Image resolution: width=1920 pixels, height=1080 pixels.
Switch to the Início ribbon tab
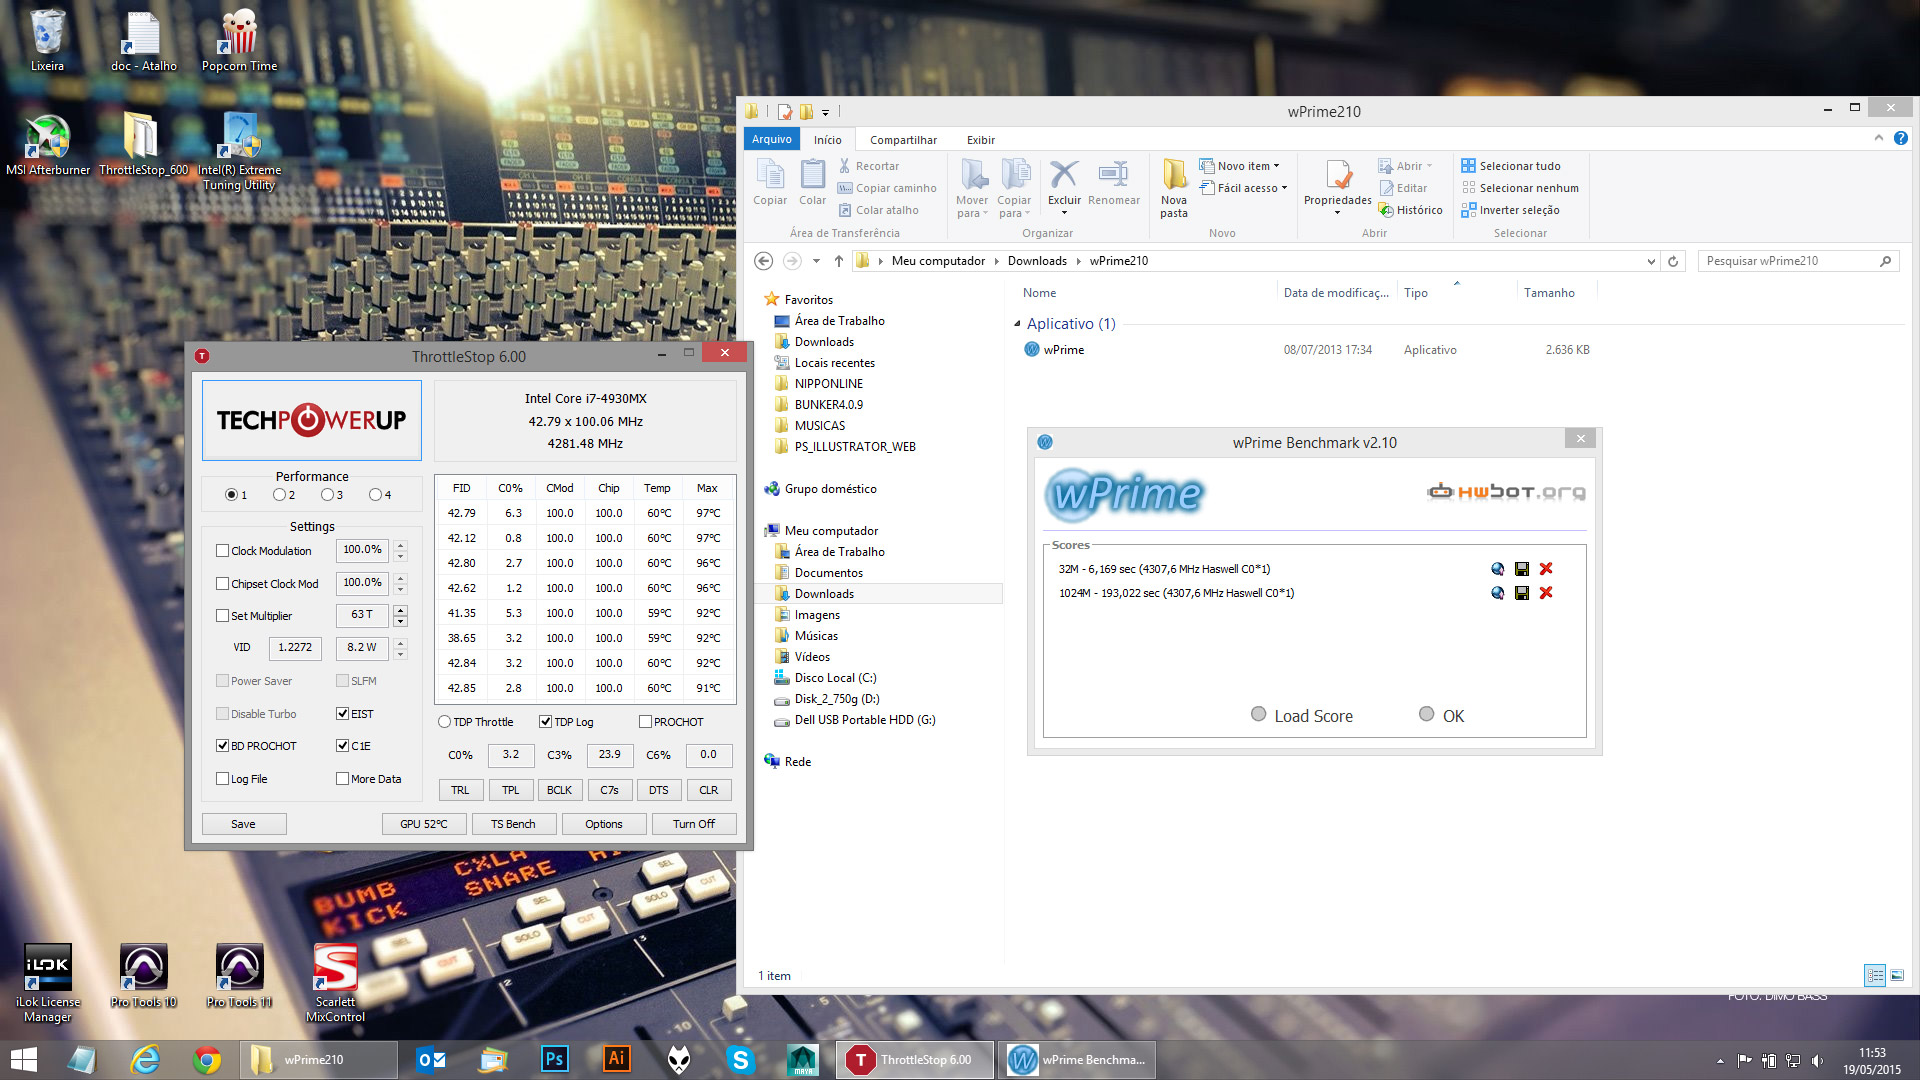coord(827,140)
